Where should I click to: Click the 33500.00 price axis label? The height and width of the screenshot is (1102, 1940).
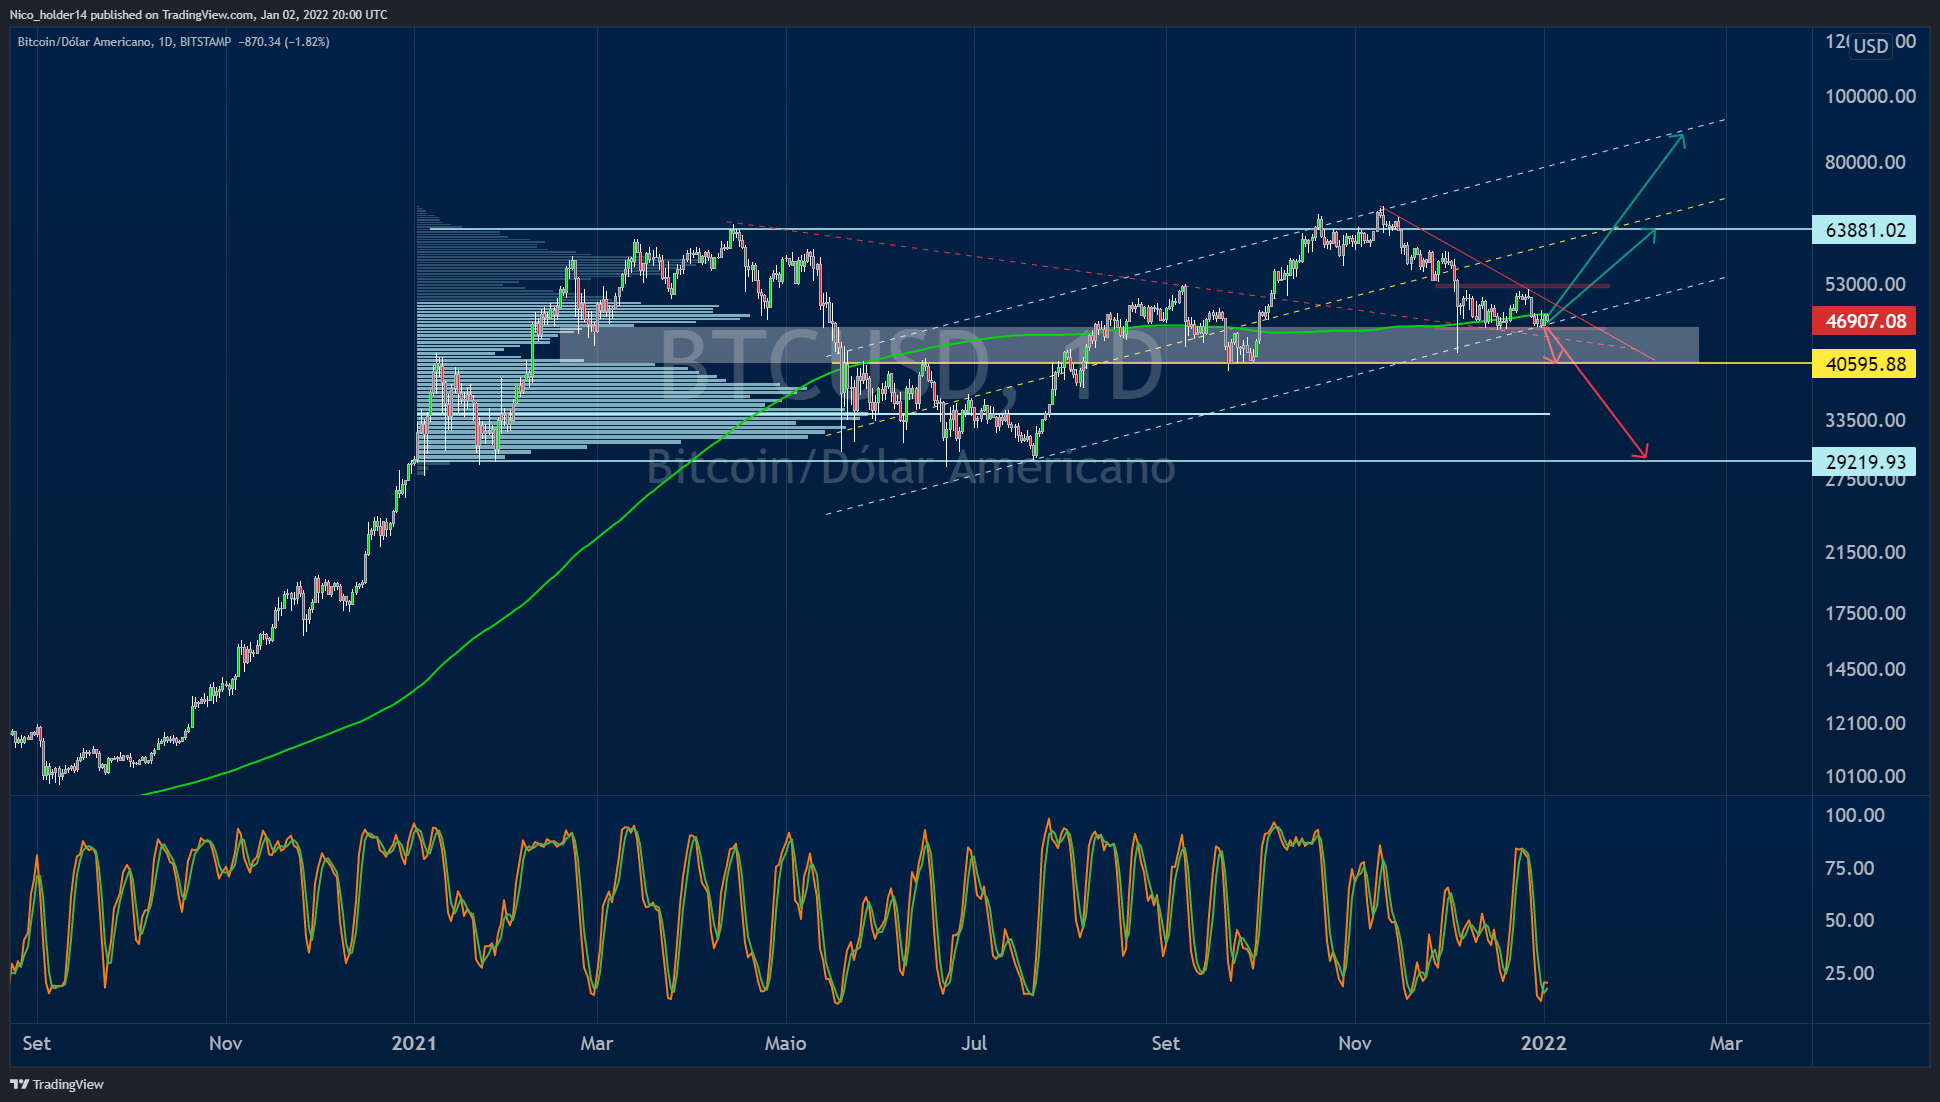click(x=1865, y=420)
